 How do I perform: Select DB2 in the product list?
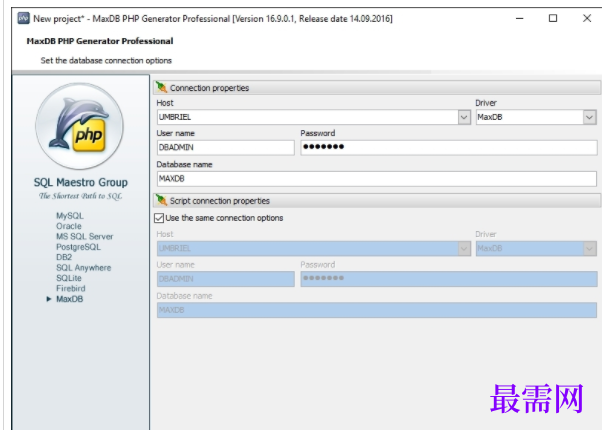(x=64, y=257)
